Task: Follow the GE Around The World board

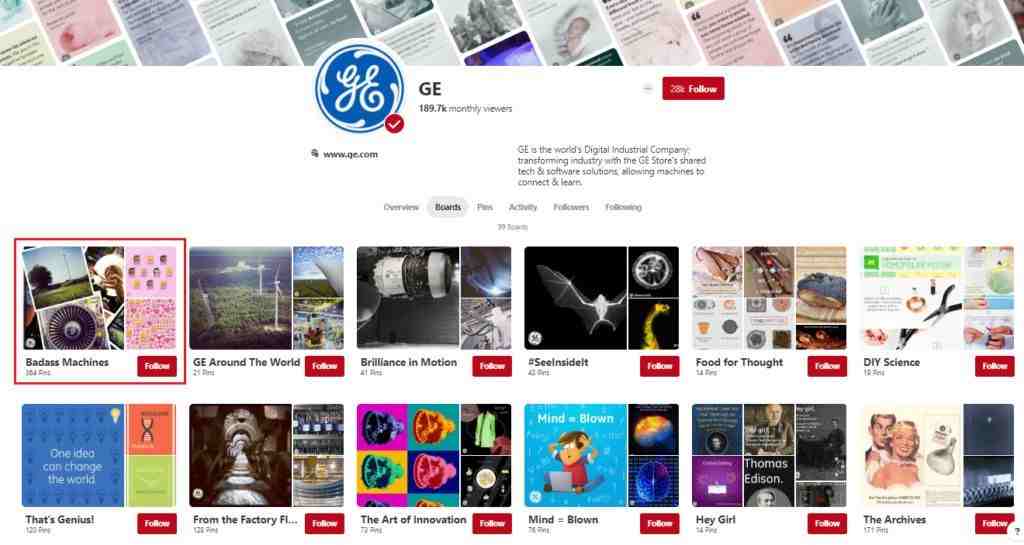Action: 325,366
